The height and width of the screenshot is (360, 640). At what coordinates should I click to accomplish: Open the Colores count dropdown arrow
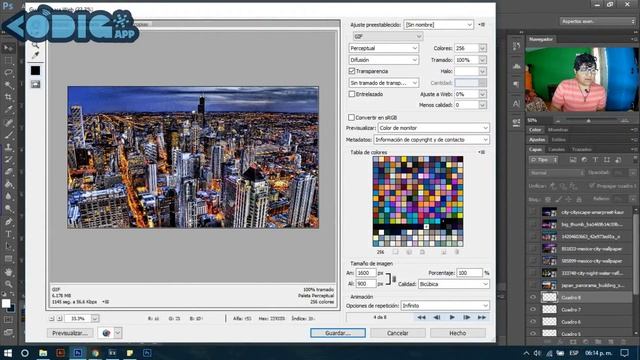482,48
